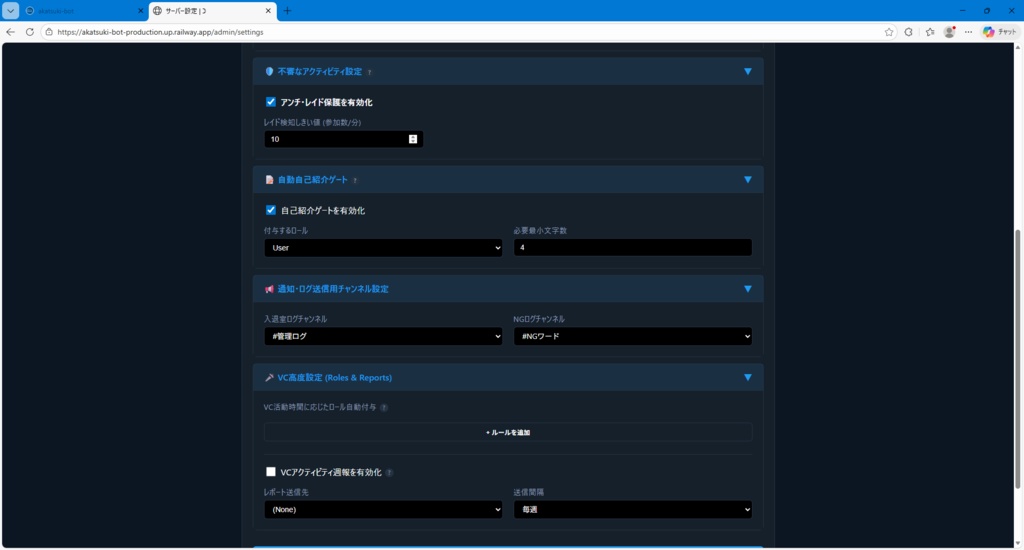Open the browser extensions icon

coord(908,32)
